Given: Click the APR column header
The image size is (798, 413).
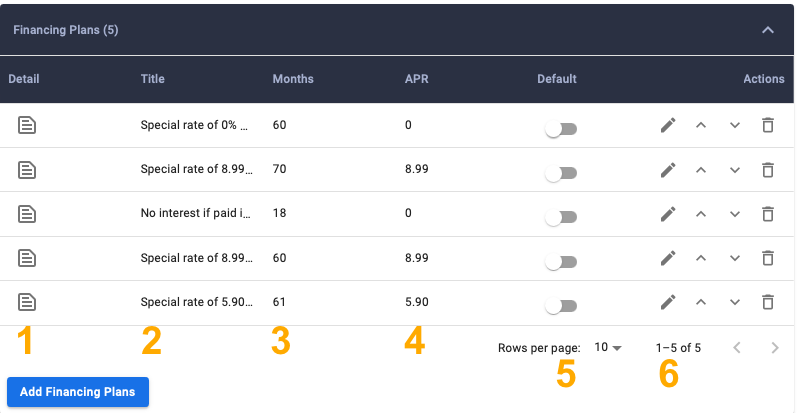Looking at the screenshot, I should point(417,79).
